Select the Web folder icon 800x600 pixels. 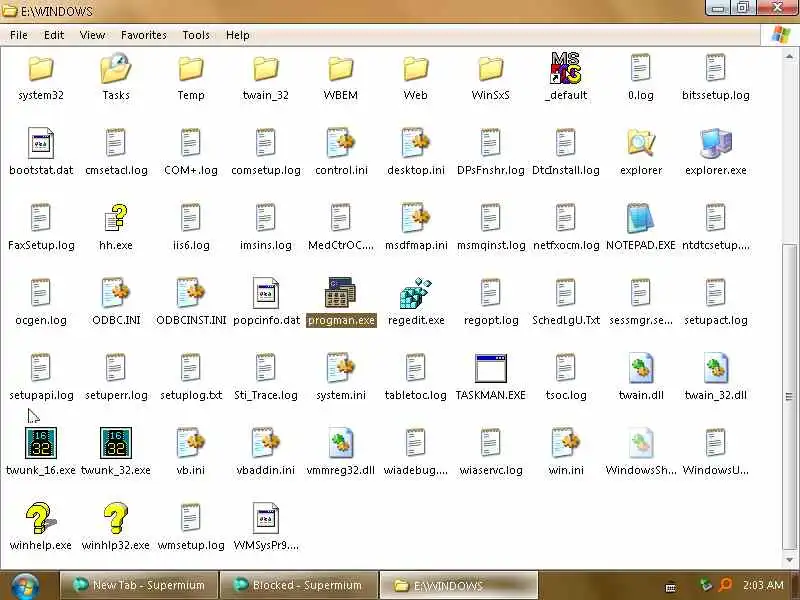tap(416, 68)
